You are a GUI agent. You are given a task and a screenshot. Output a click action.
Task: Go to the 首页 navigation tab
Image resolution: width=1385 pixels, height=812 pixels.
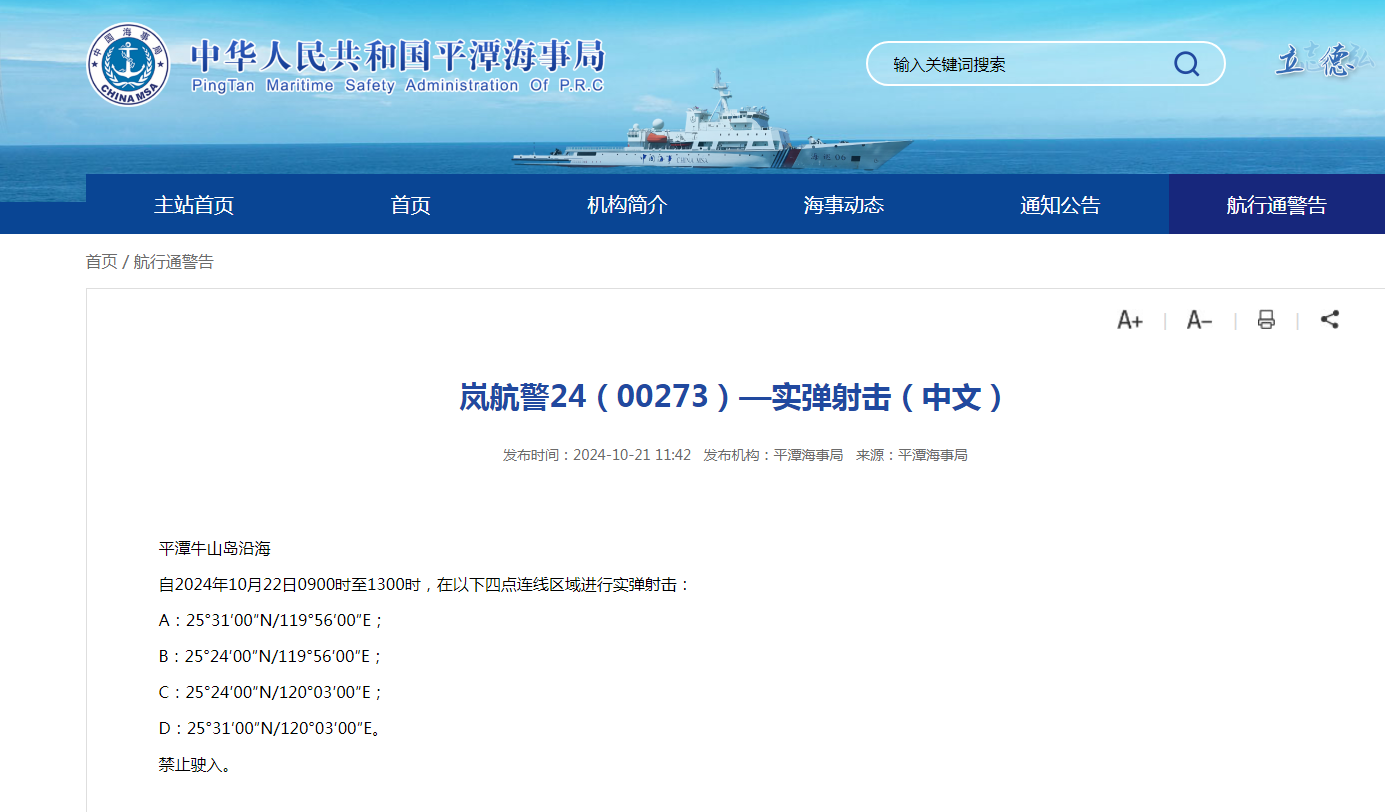[x=410, y=205]
